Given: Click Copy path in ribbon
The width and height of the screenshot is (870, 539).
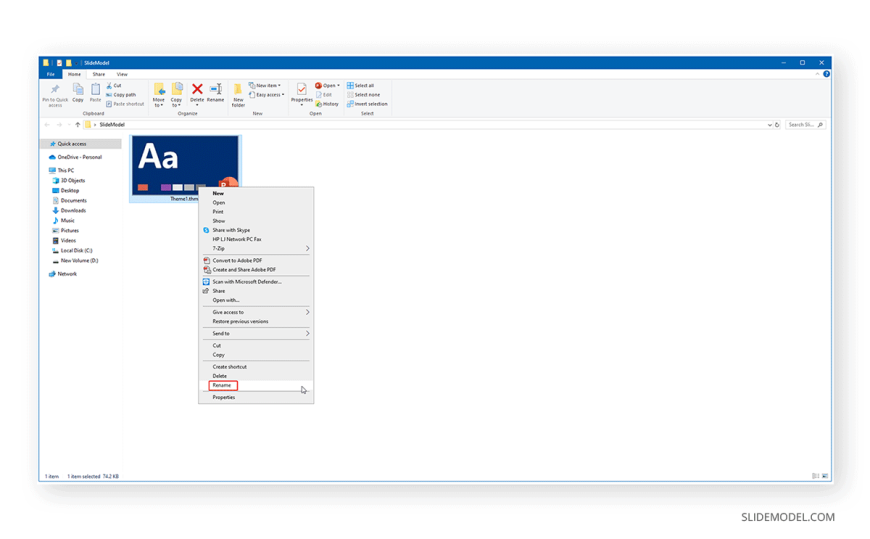Looking at the screenshot, I should click(x=121, y=95).
